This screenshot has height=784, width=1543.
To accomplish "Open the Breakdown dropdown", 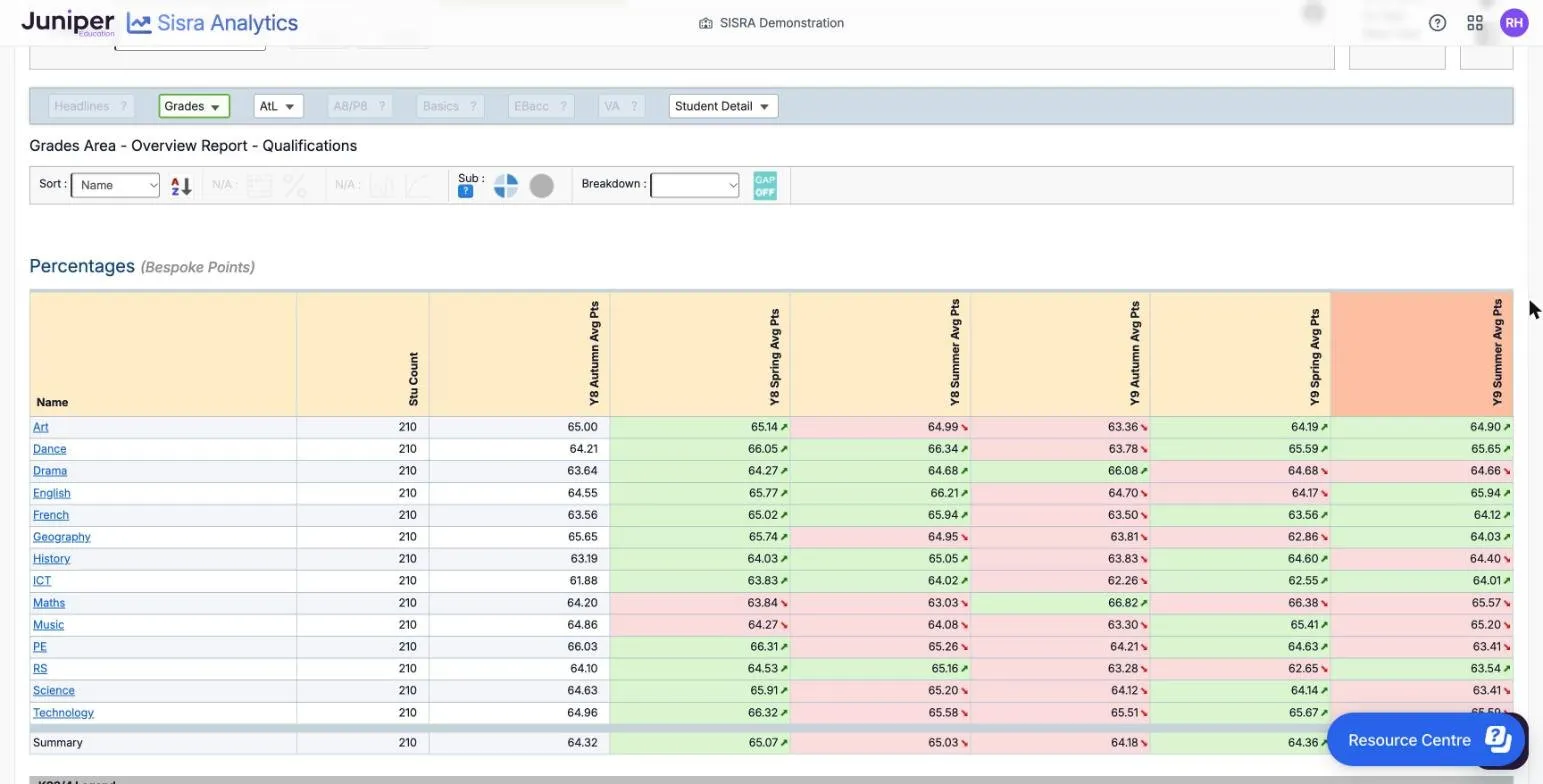I will [x=695, y=185].
